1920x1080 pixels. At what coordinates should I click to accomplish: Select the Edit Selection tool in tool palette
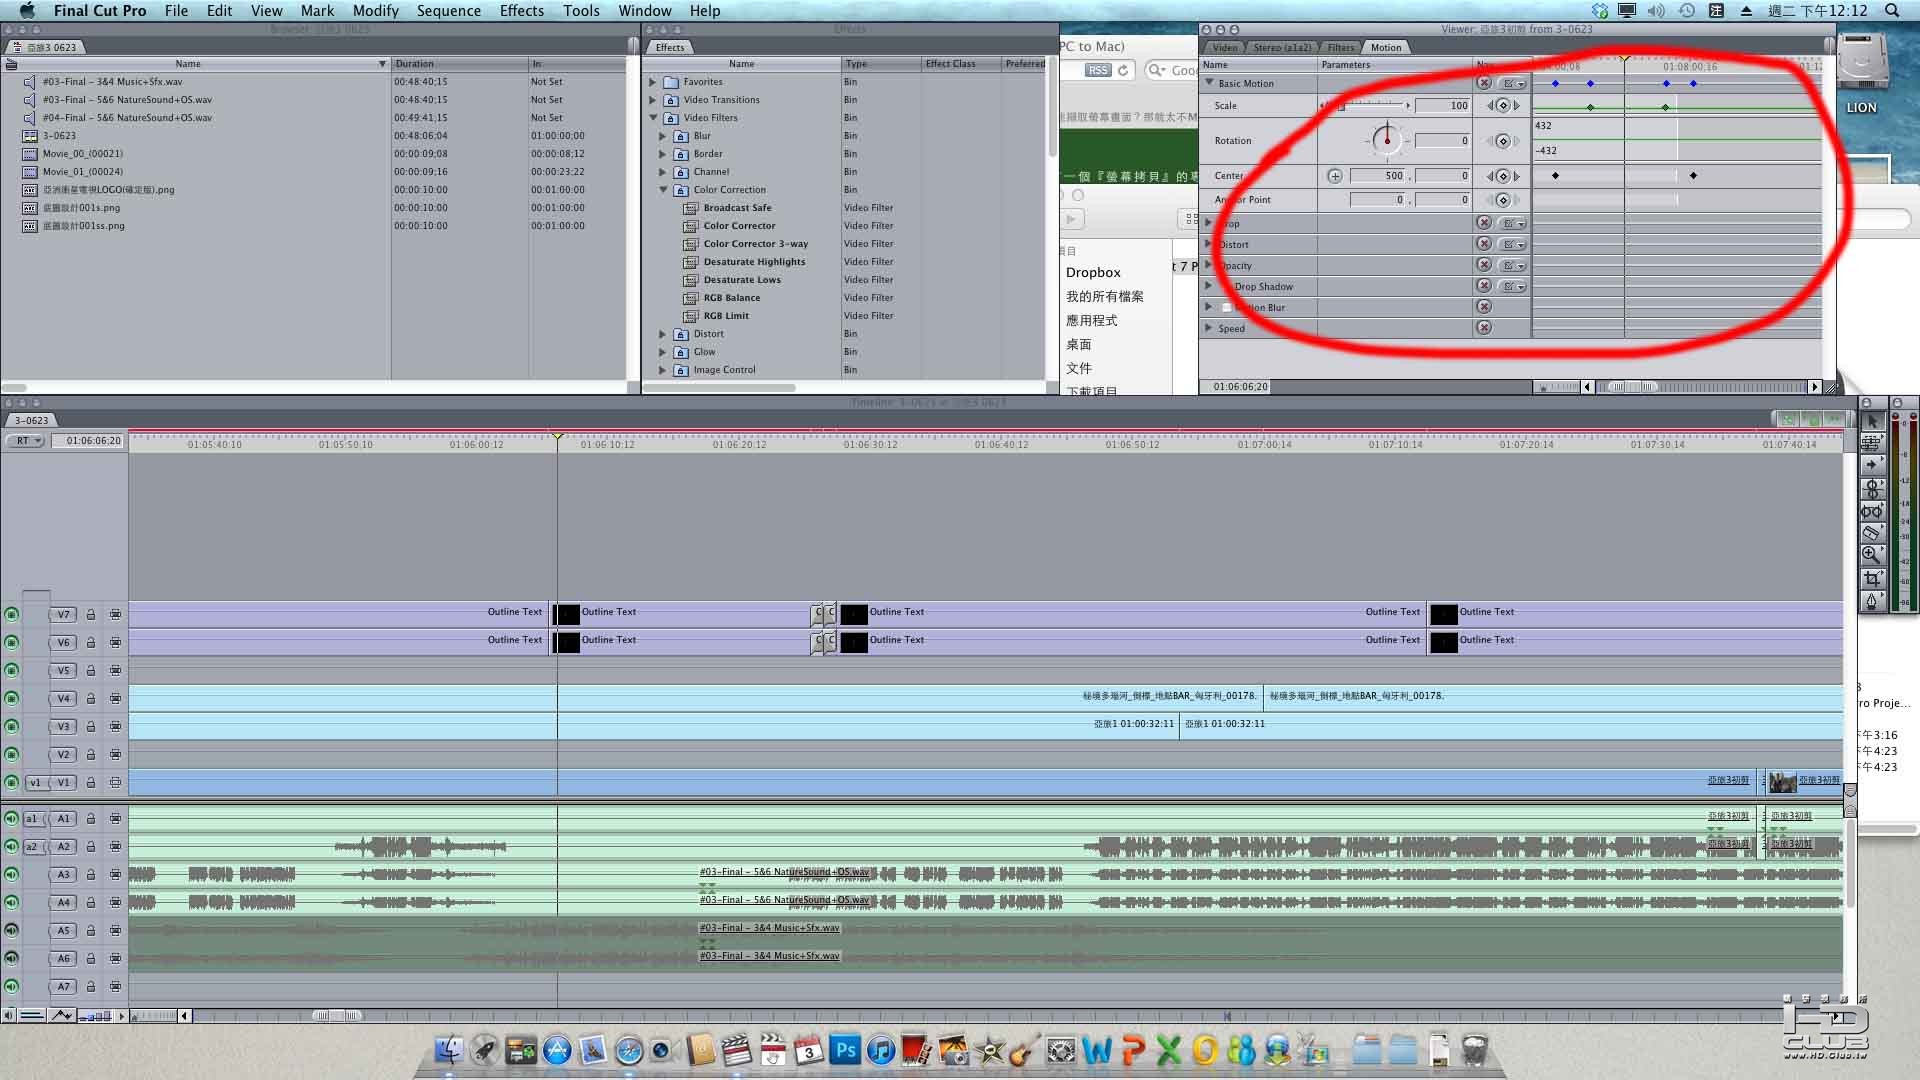click(x=1872, y=443)
